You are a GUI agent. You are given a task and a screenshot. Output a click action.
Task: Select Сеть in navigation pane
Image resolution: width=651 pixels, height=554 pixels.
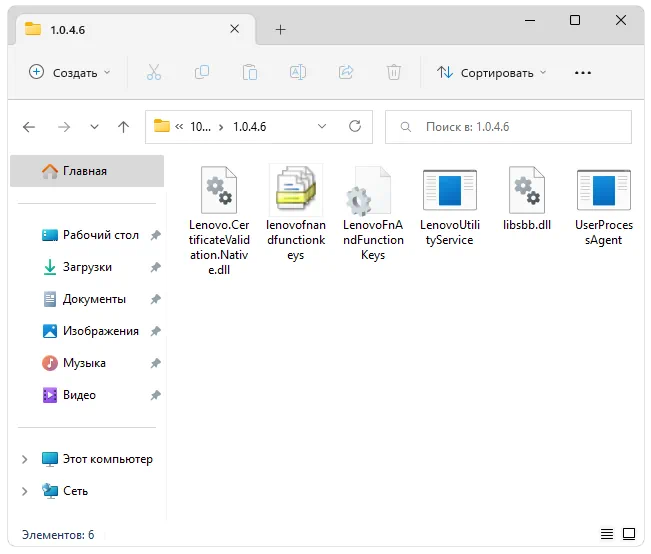coord(65,491)
